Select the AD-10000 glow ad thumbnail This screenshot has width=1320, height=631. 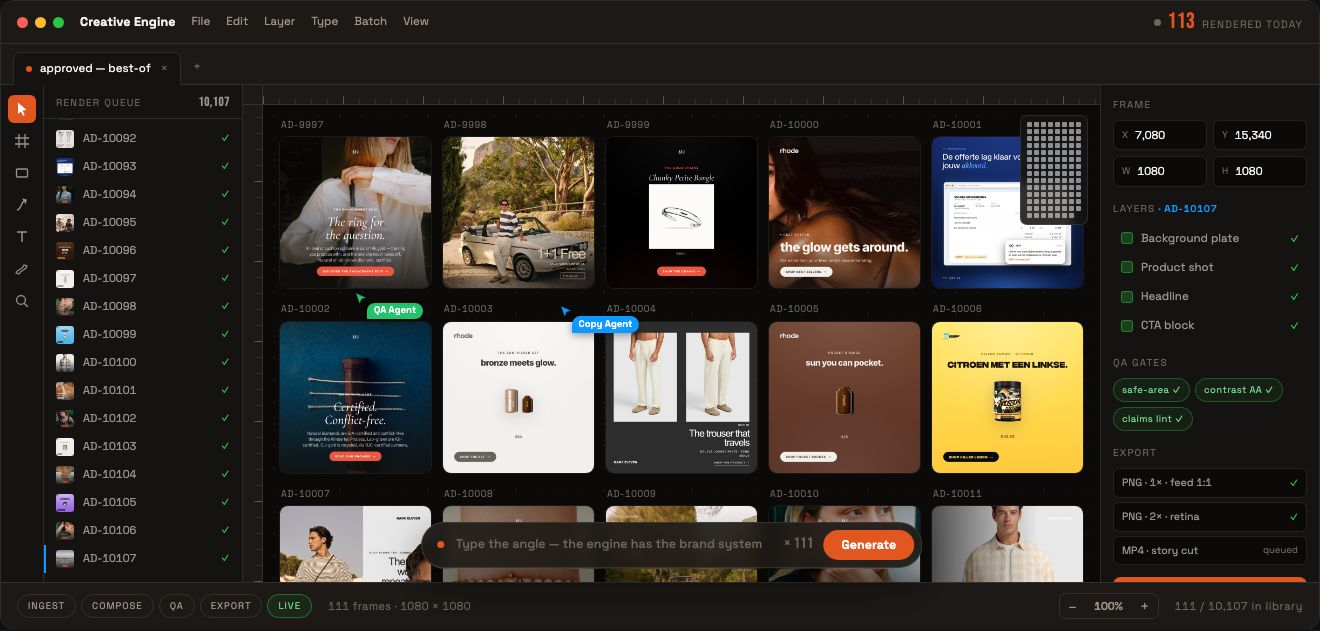point(844,212)
